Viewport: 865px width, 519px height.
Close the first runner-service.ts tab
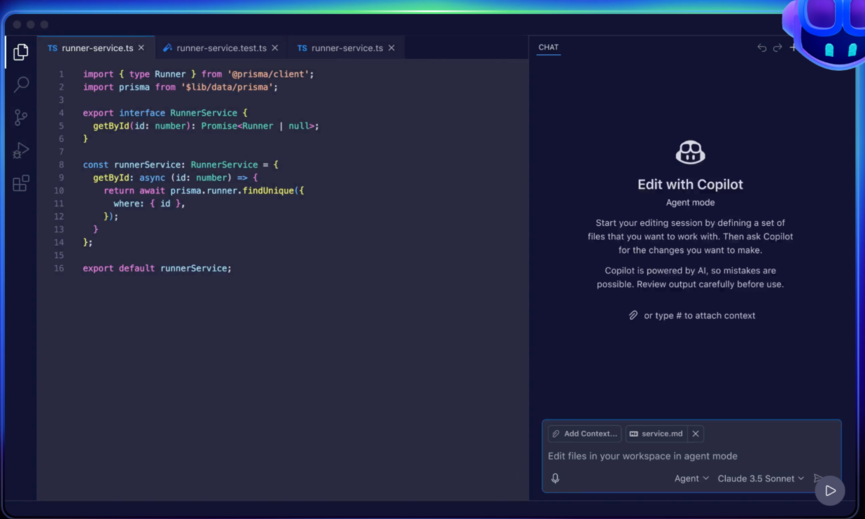pos(141,48)
